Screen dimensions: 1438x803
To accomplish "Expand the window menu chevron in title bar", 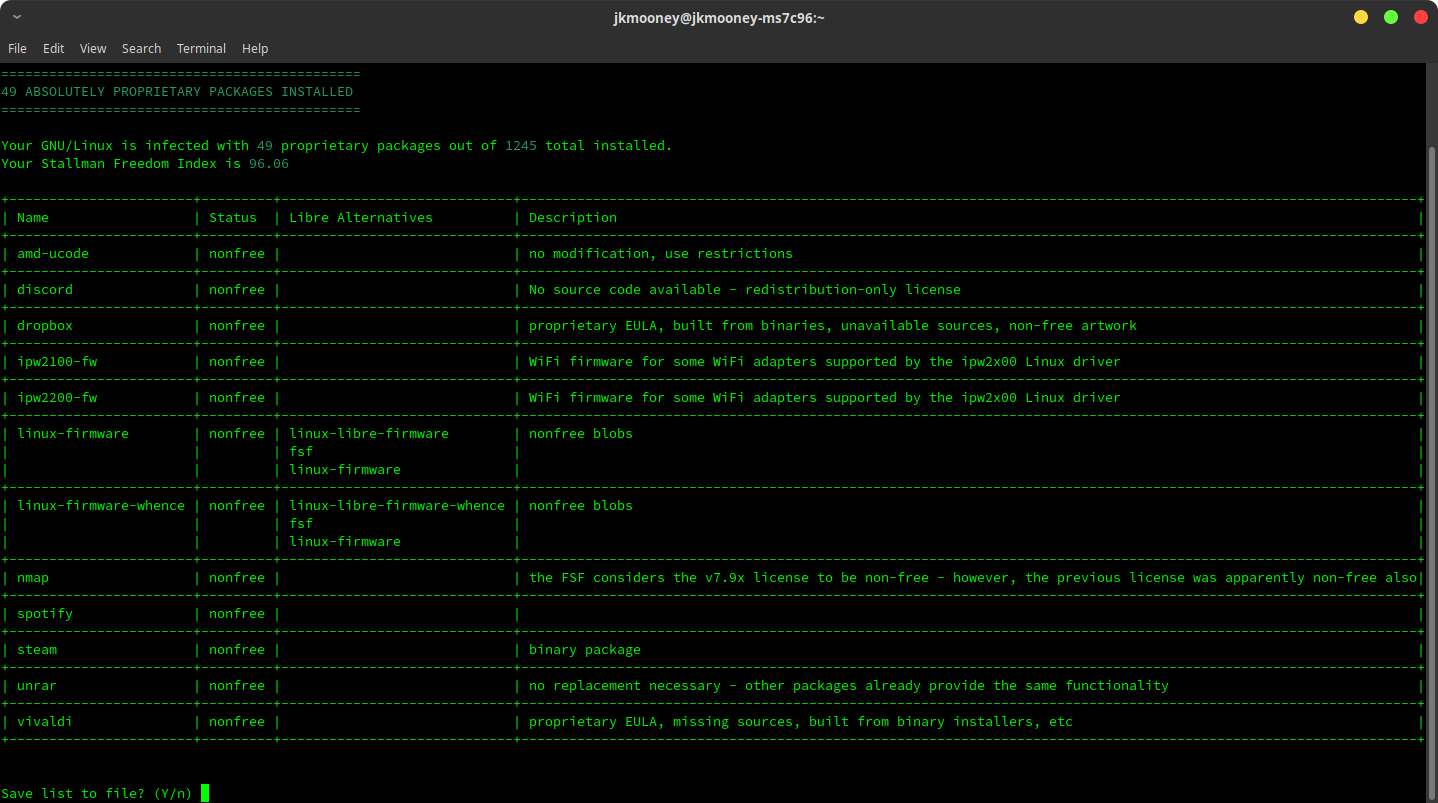I will click(x=17, y=17).
